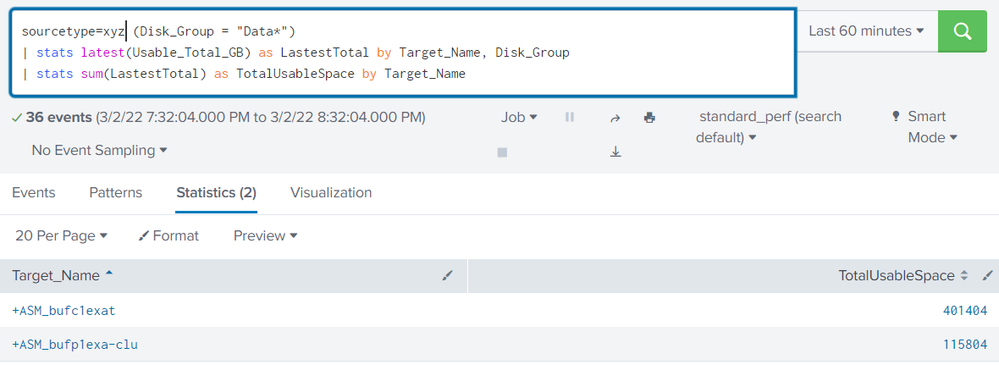The width and height of the screenshot is (999, 365).
Task: Run search with green magnifier button
Action: coord(962,31)
